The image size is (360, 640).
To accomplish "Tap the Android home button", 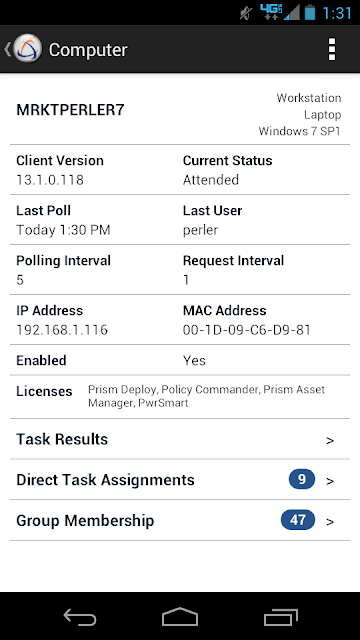I will click(180, 616).
